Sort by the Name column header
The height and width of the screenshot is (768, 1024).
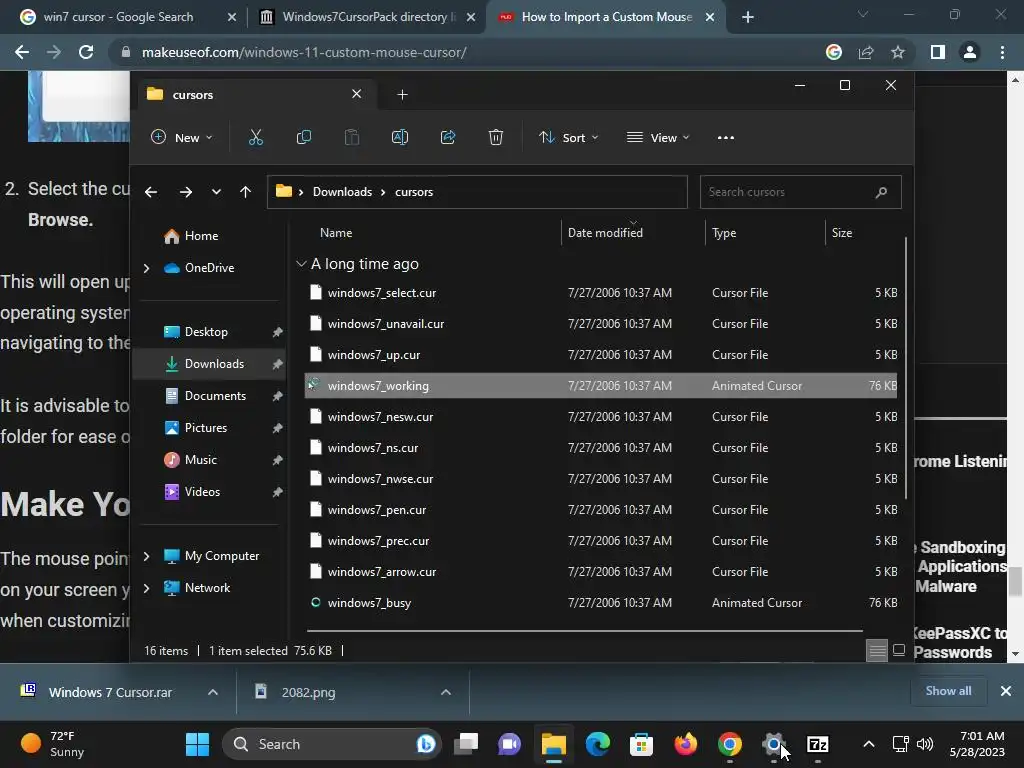tap(336, 232)
